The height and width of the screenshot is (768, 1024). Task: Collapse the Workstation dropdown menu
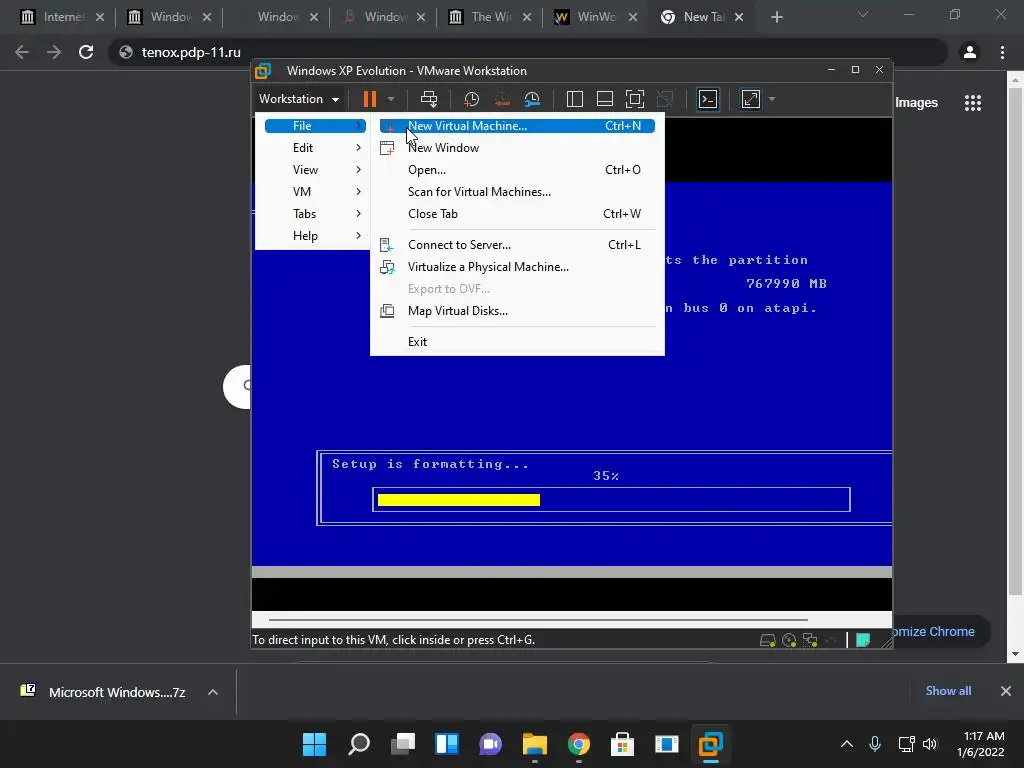[x=299, y=99]
